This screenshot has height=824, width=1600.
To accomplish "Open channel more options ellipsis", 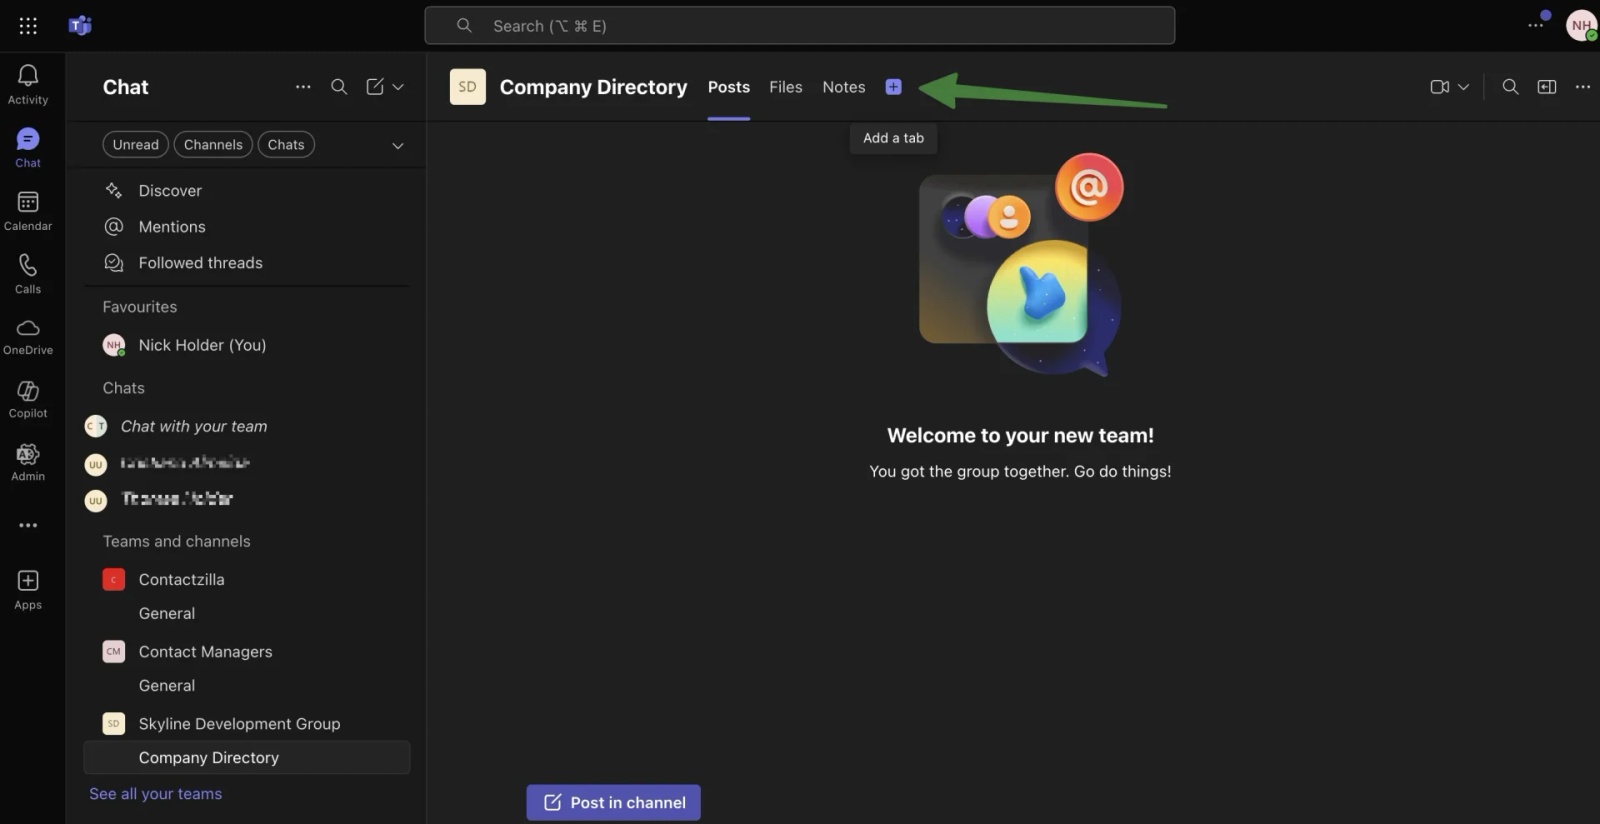I will [1582, 87].
